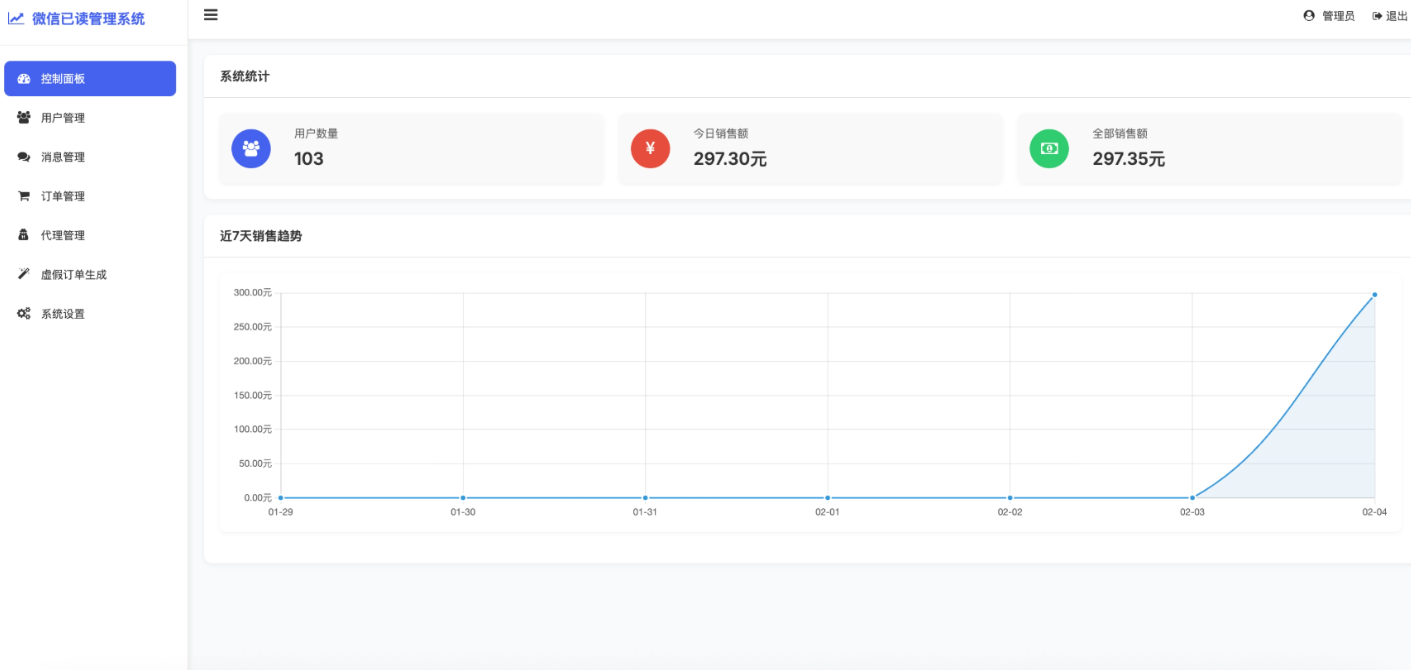Click the highest data point above 02-04

1374,294
